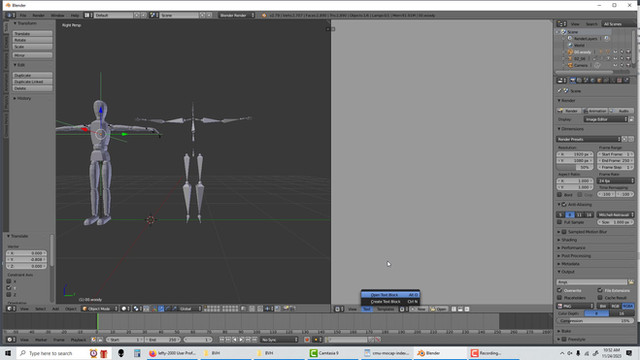Enable the Full Sample checkbox
The width and height of the screenshot is (640, 360).
pos(560,222)
